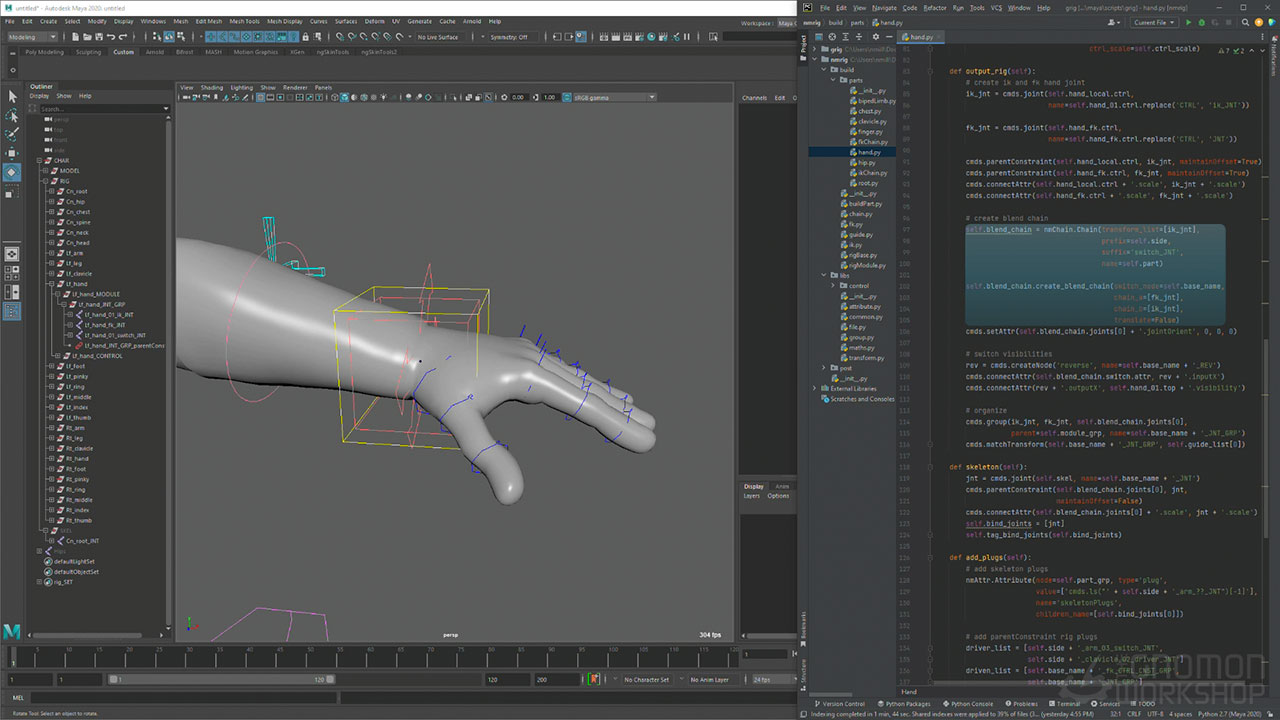Select the Move tool in Maya toolbox
Image resolution: width=1280 pixels, height=720 pixels.
[x=13, y=153]
